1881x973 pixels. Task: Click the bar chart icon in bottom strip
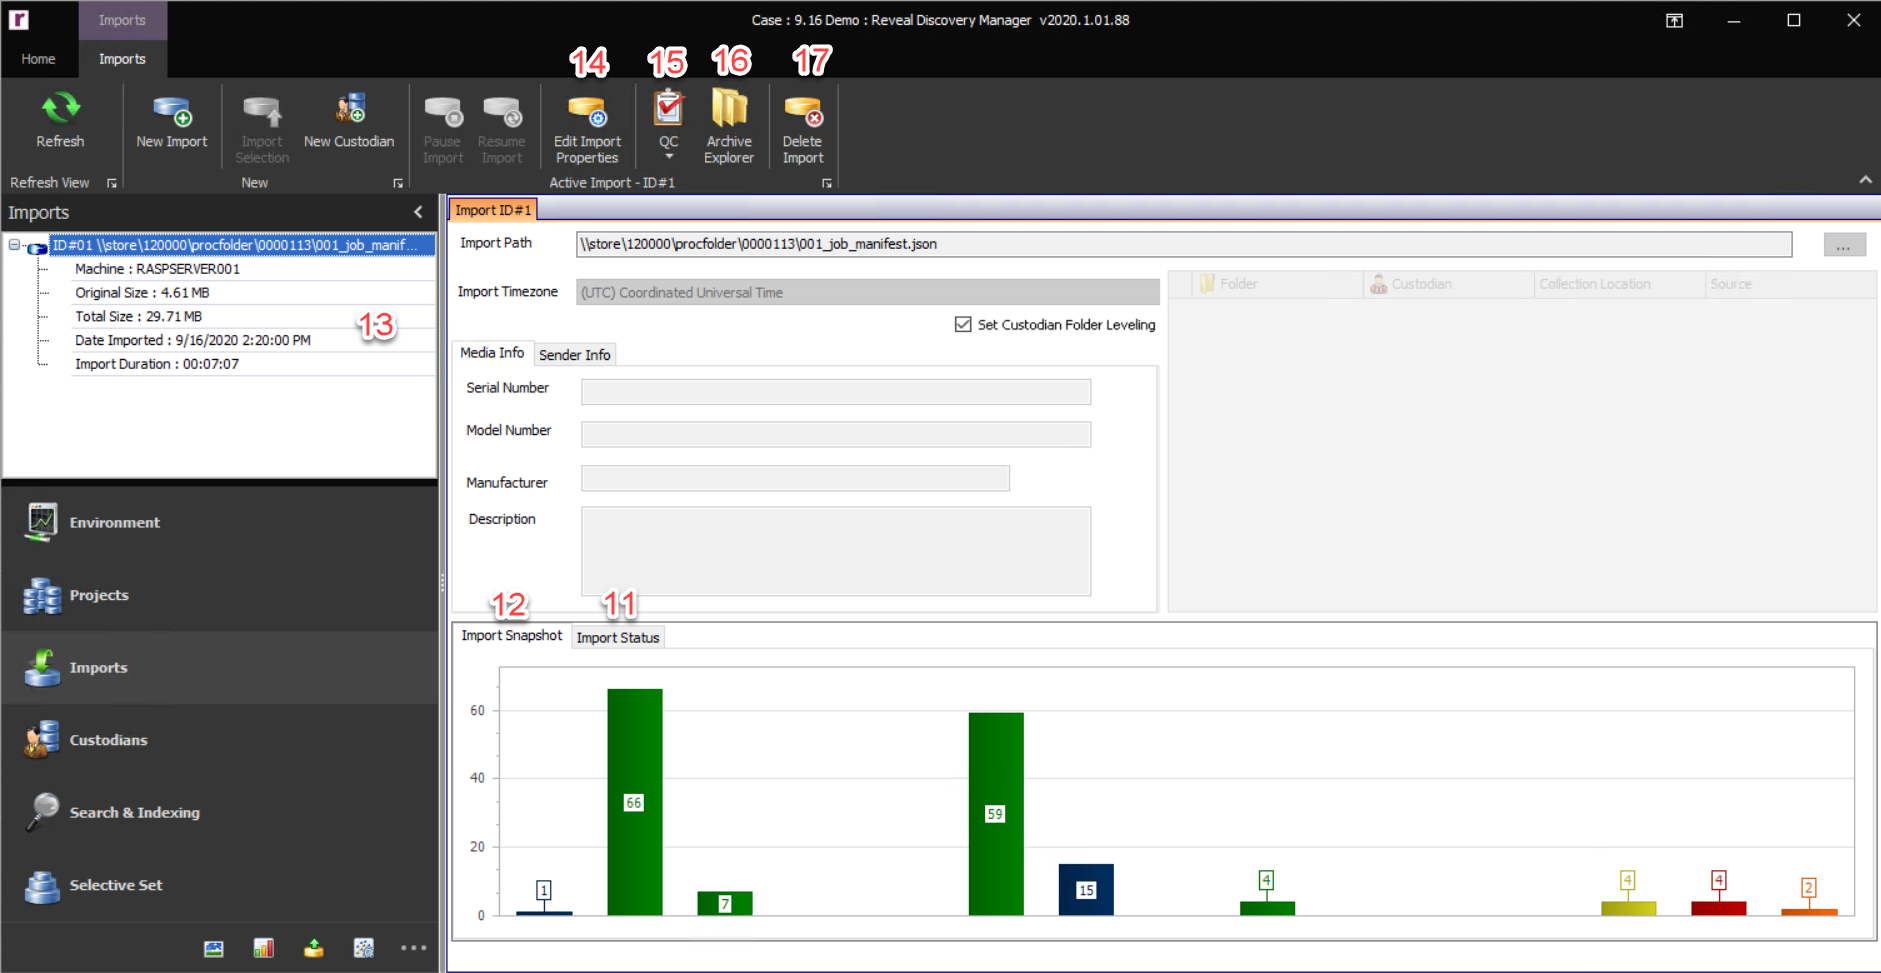pos(264,948)
